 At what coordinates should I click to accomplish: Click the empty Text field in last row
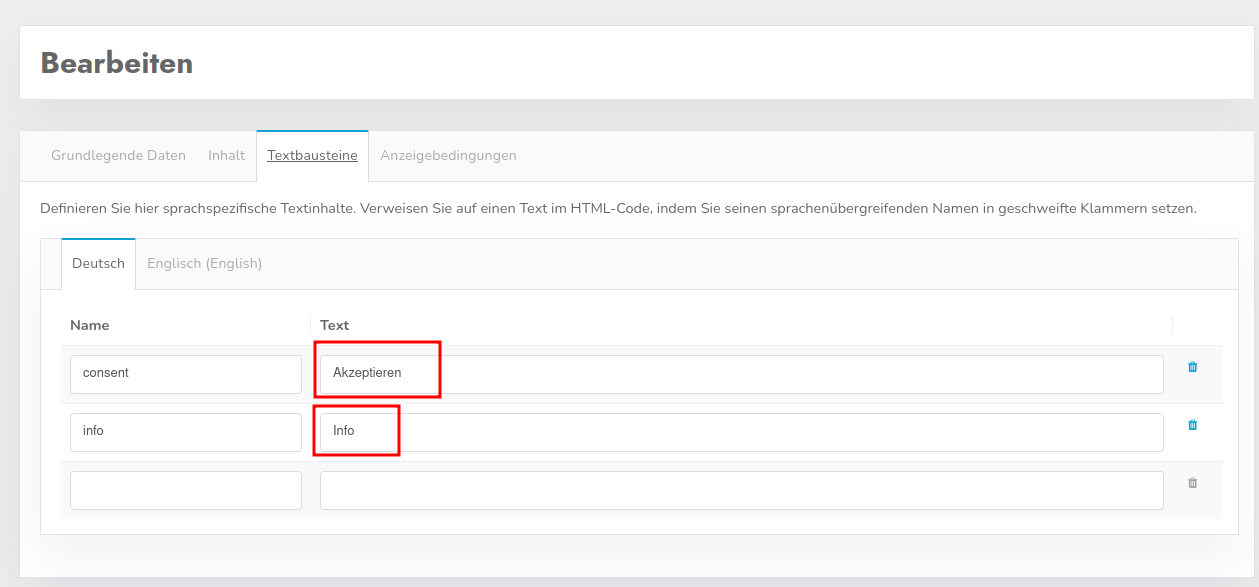[740, 490]
